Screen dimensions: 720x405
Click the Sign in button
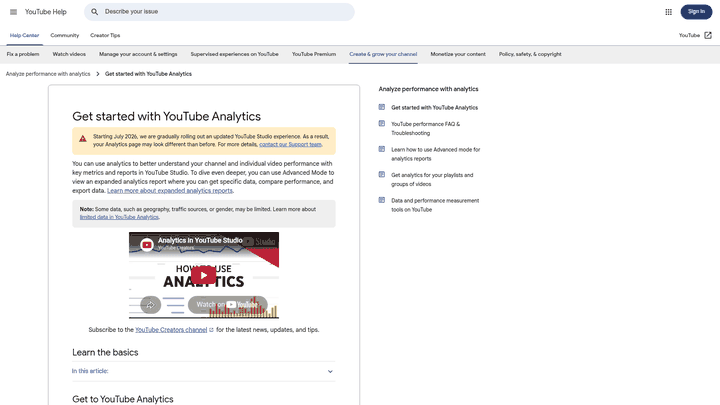click(696, 12)
